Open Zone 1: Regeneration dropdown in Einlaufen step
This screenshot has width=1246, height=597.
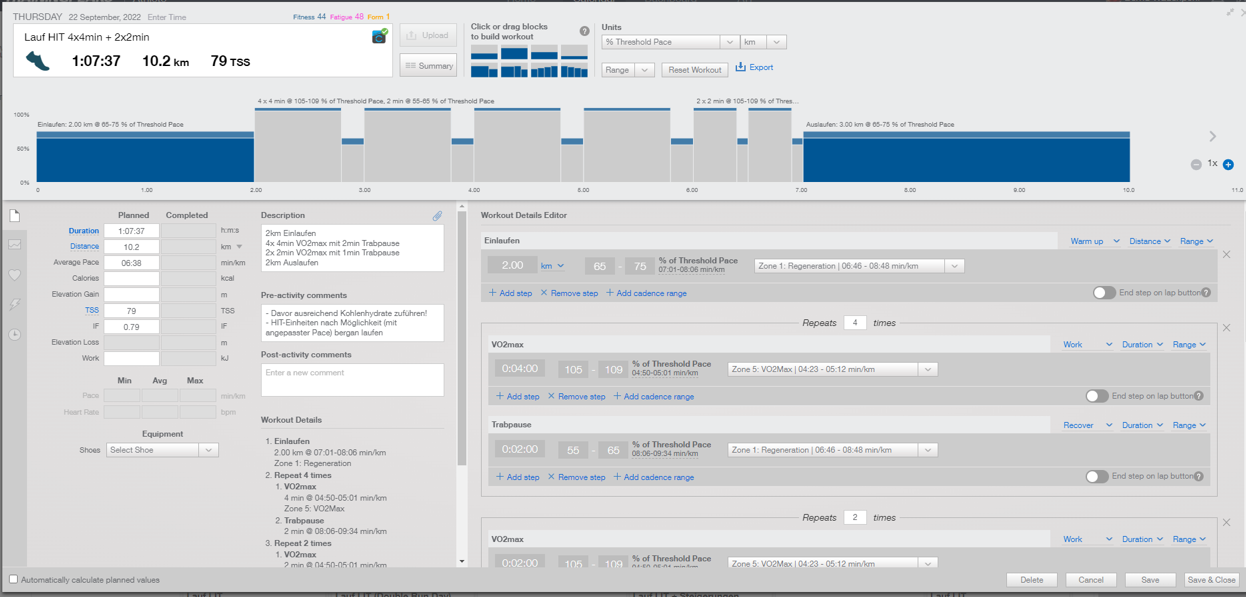tap(858, 266)
